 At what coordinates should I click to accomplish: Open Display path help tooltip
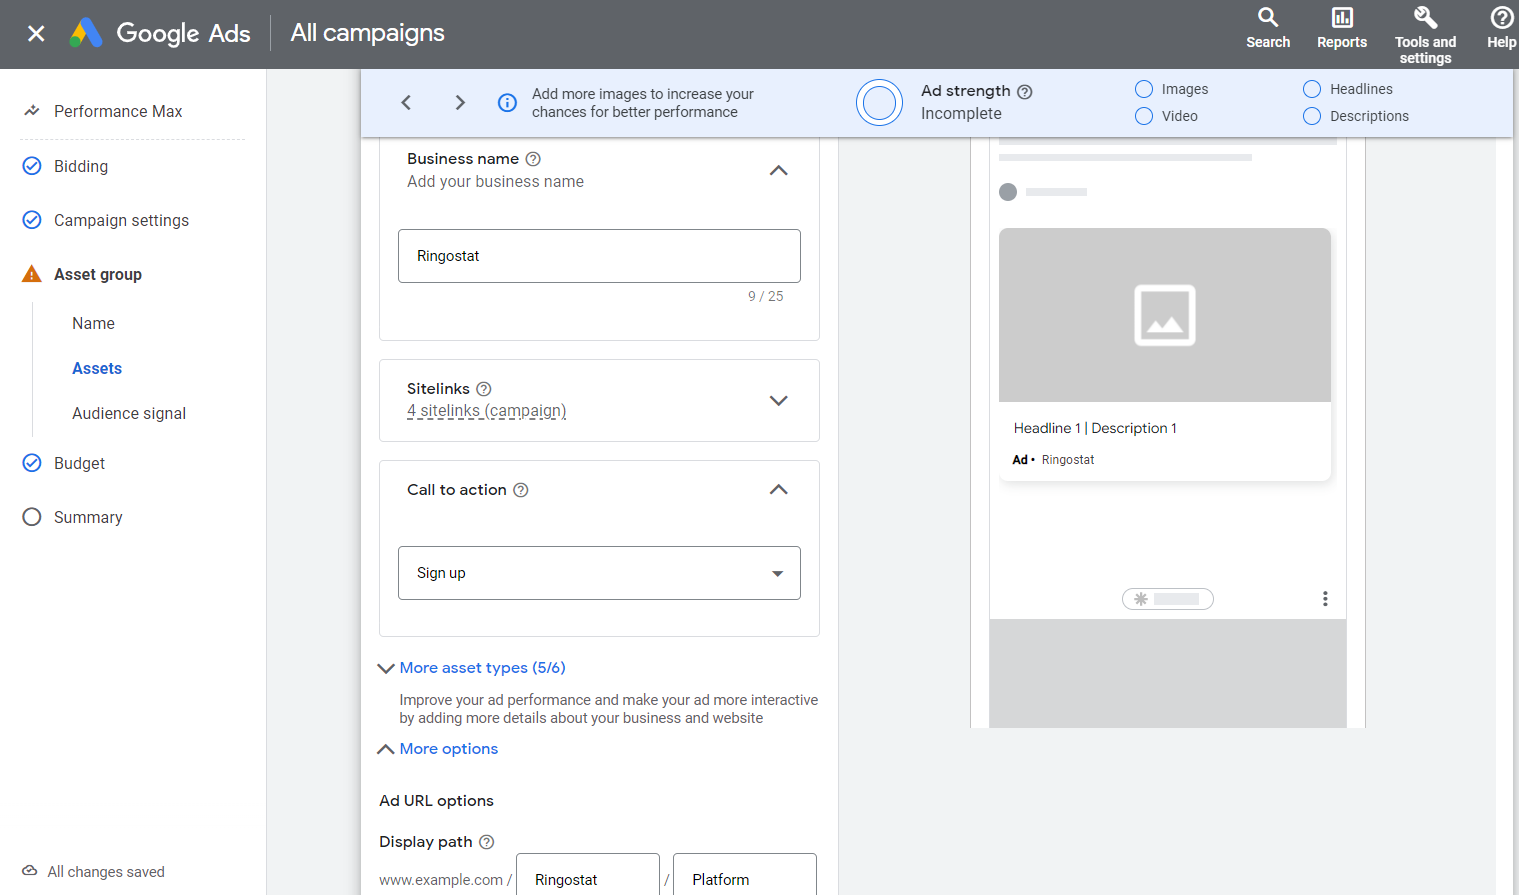coord(487,842)
